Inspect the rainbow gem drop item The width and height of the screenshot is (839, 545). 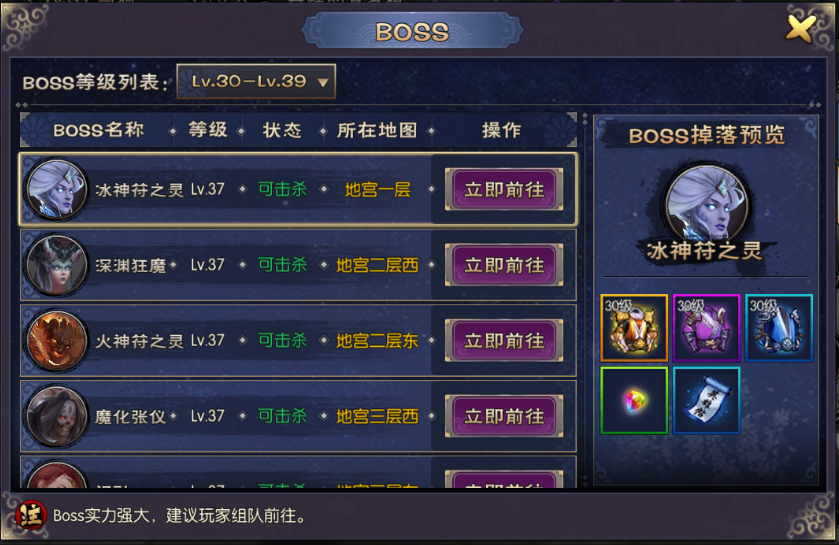[634, 400]
